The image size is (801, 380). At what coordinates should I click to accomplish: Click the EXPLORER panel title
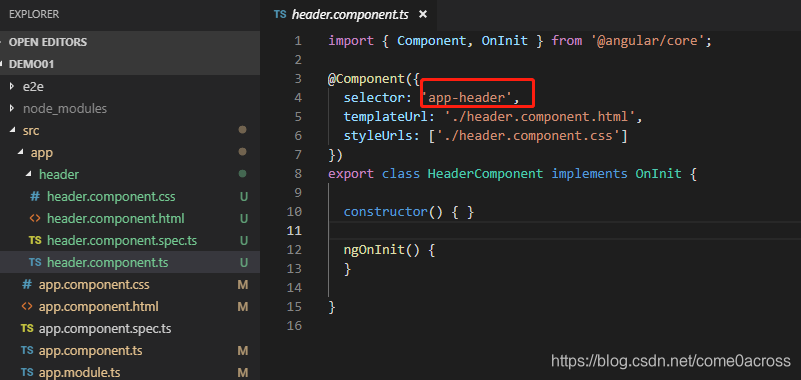tap(34, 15)
